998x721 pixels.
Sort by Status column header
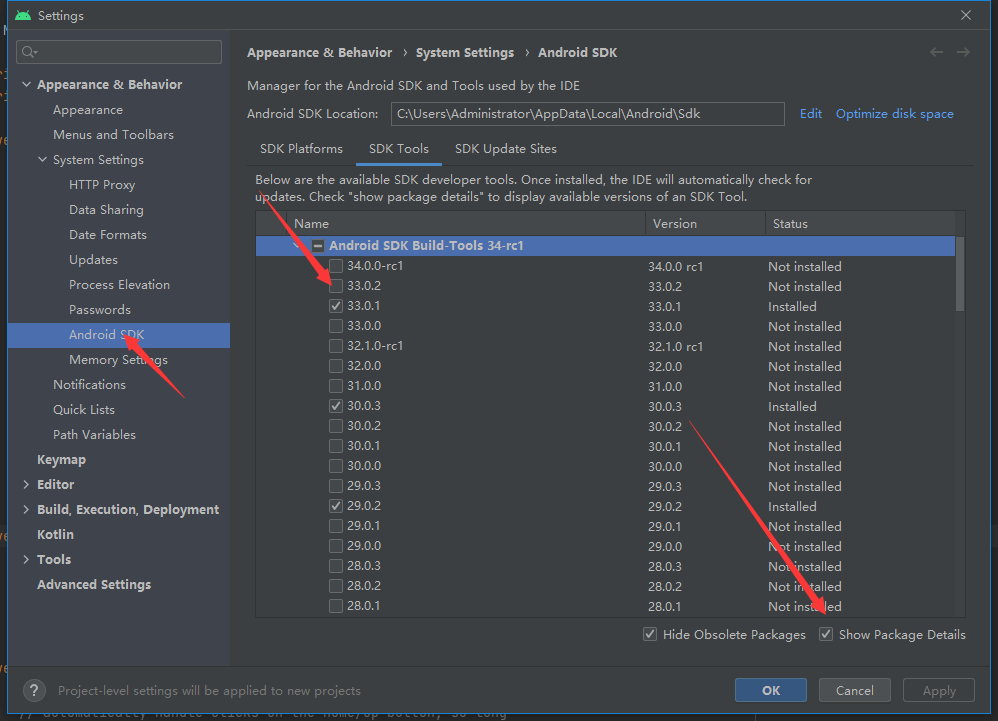pyautogui.click(x=860, y=224)
